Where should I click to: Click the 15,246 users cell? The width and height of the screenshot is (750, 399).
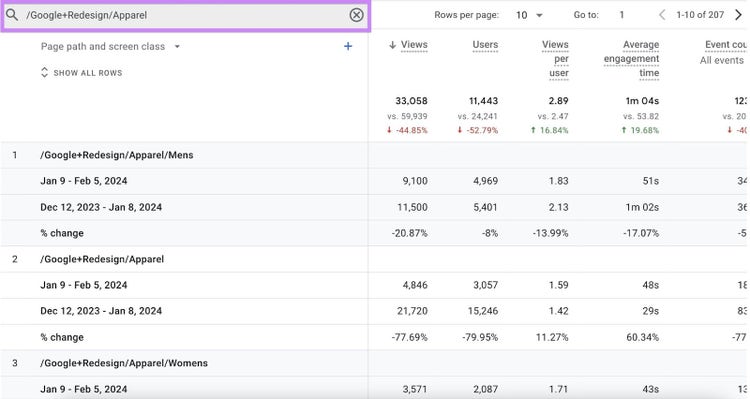point(483,311)
